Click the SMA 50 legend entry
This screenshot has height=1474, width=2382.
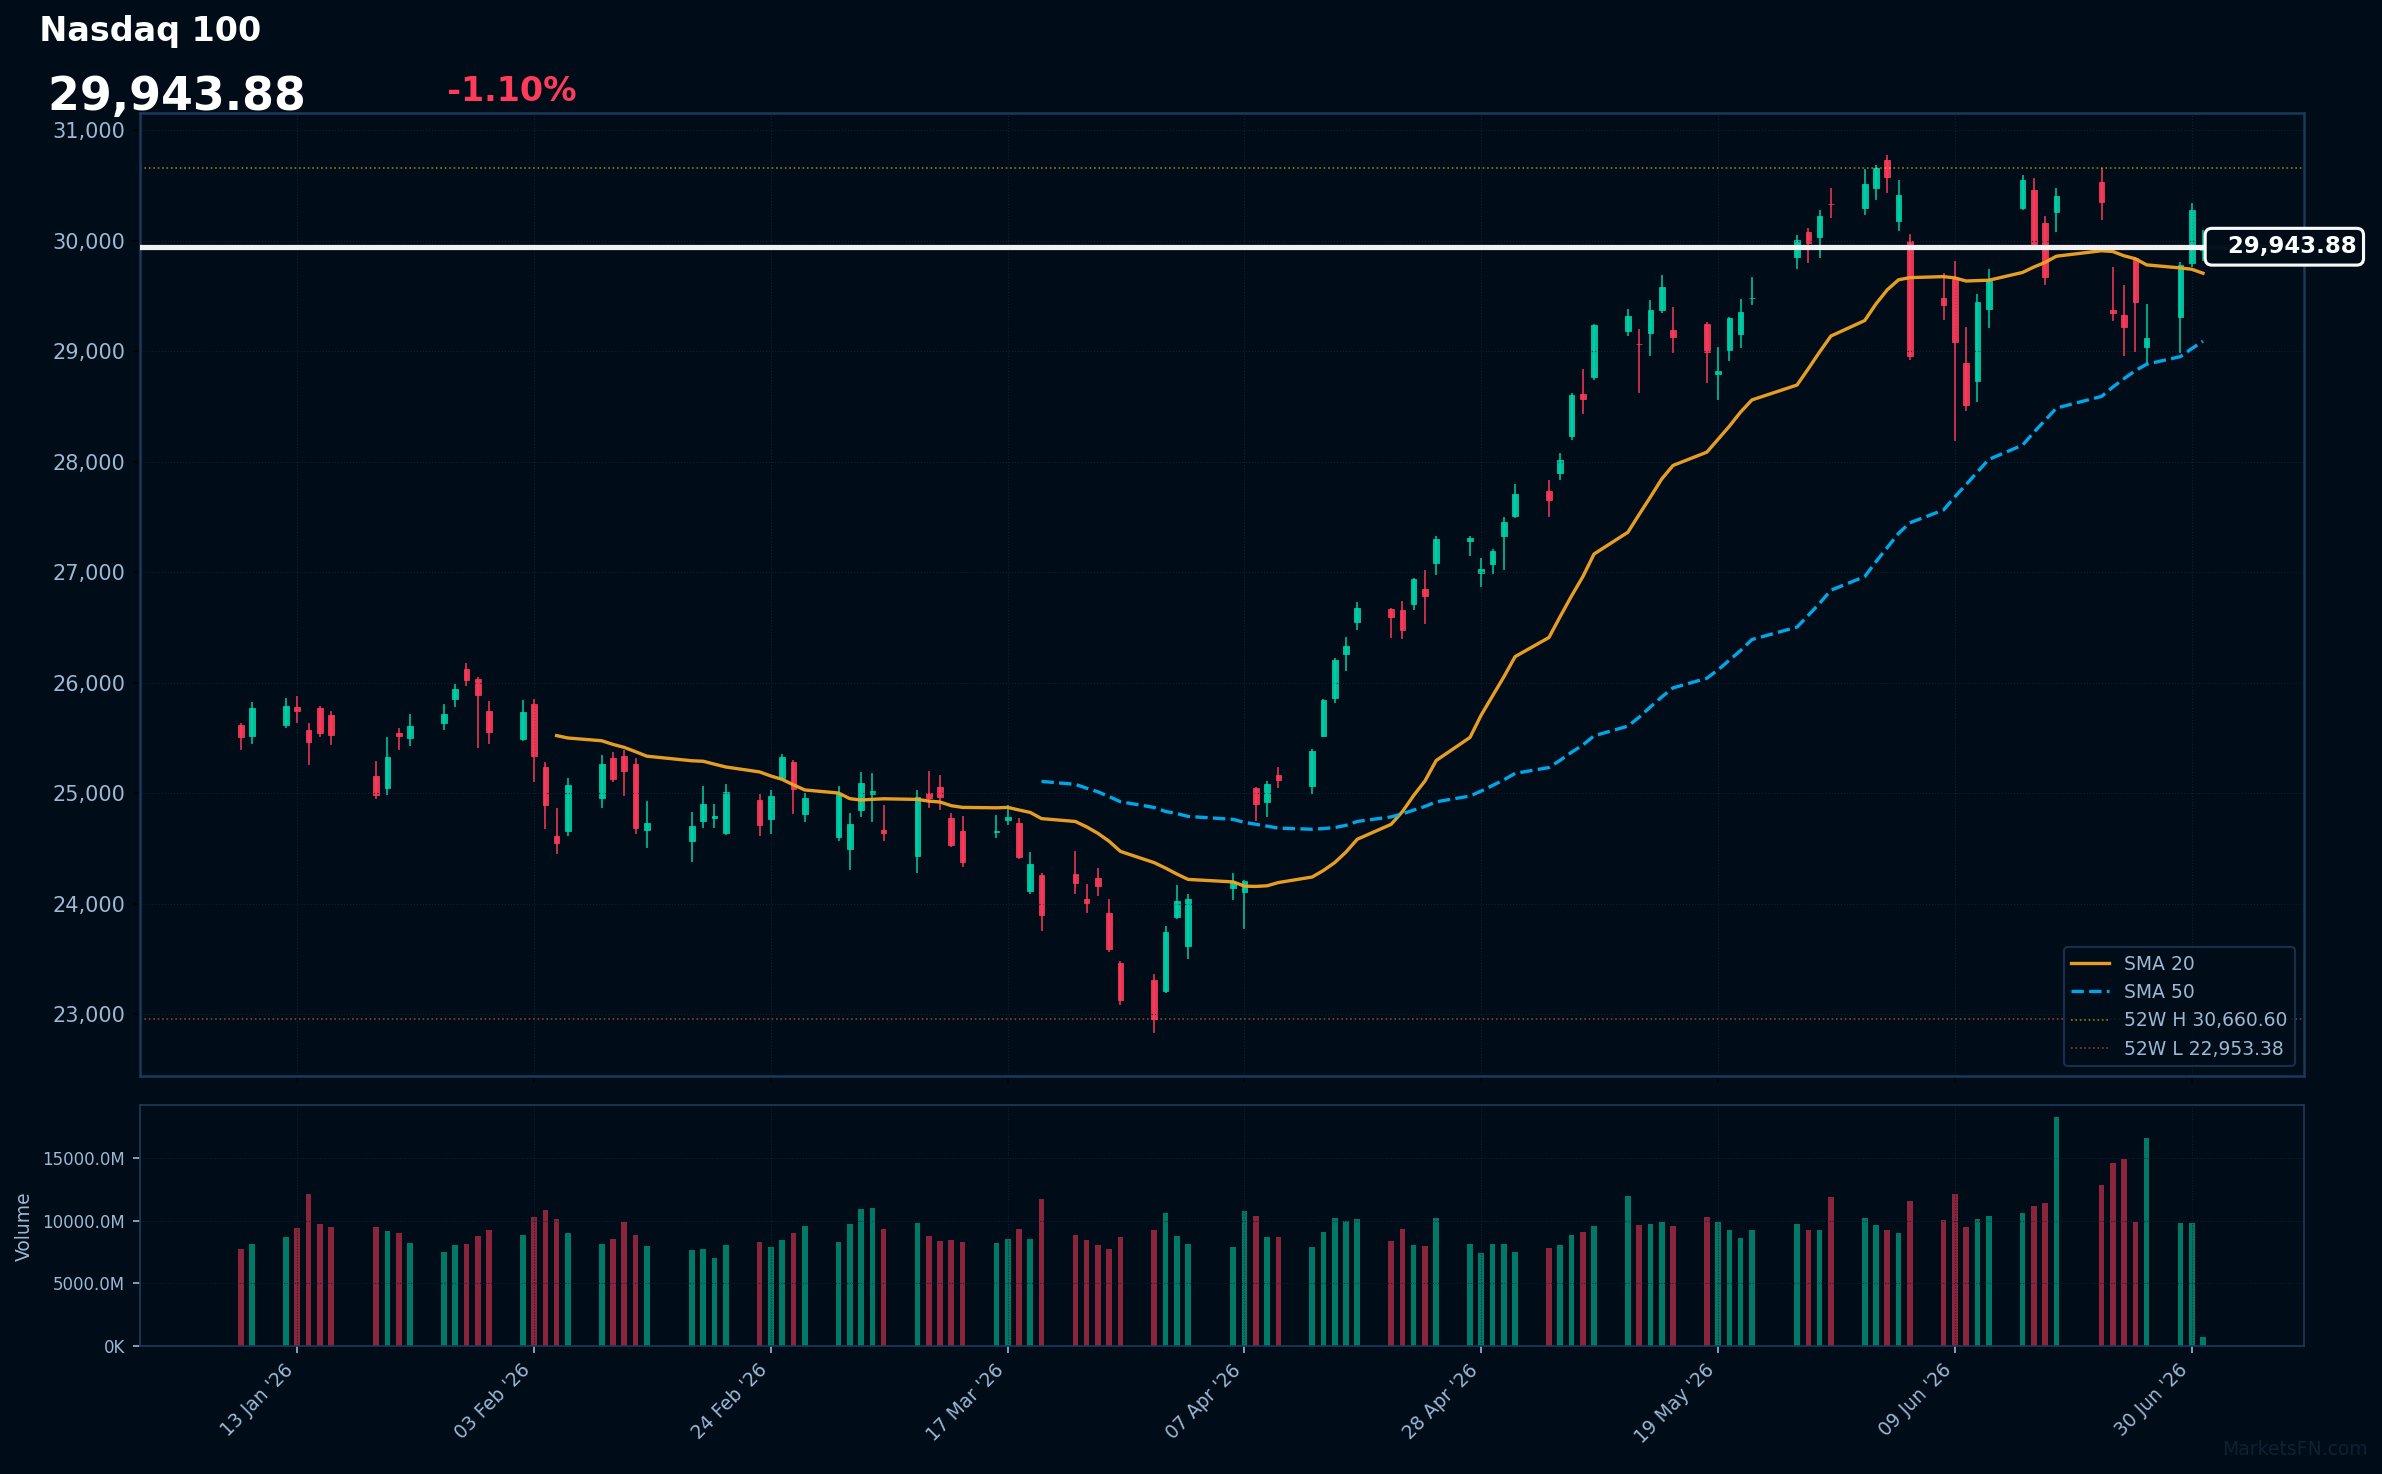pos(2132,991)
